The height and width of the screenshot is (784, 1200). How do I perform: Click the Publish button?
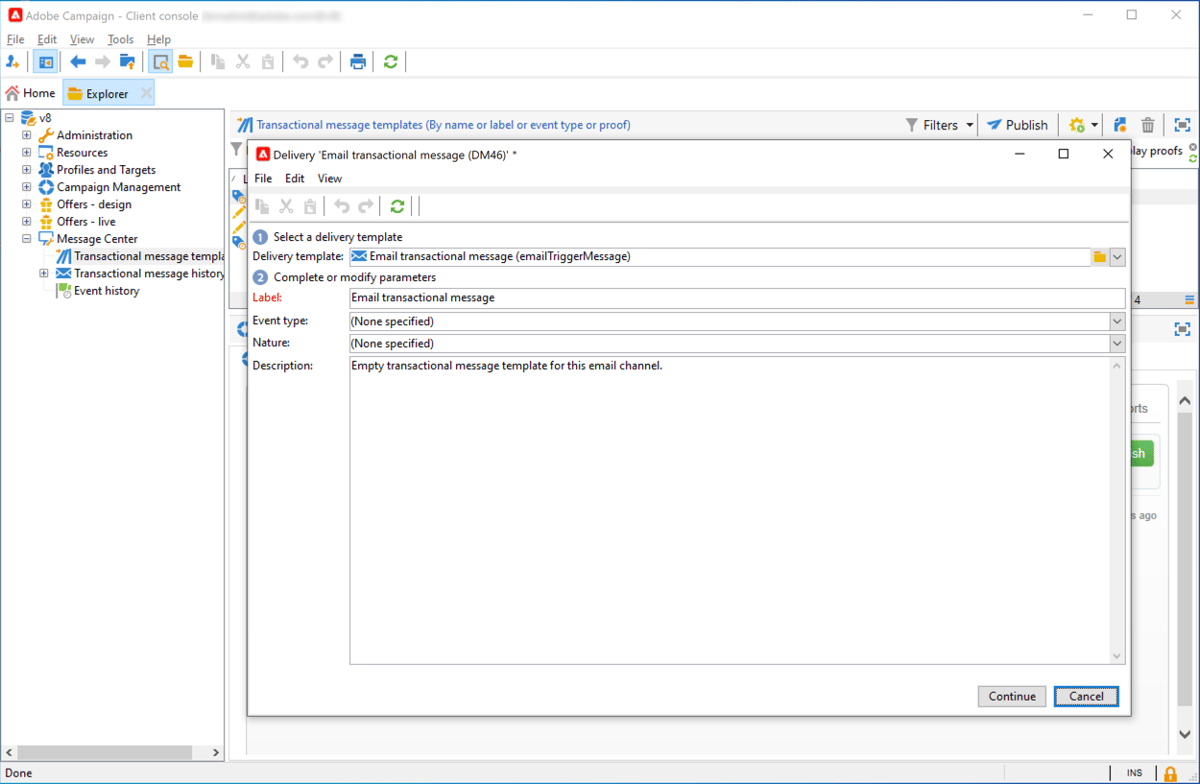(x=1017, y=124)
